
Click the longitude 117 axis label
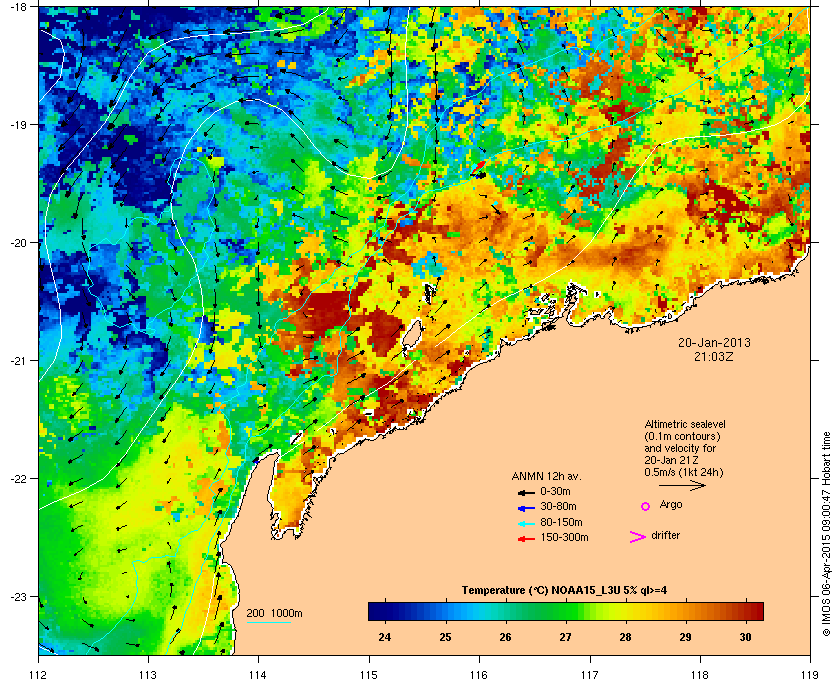[590, 675]
